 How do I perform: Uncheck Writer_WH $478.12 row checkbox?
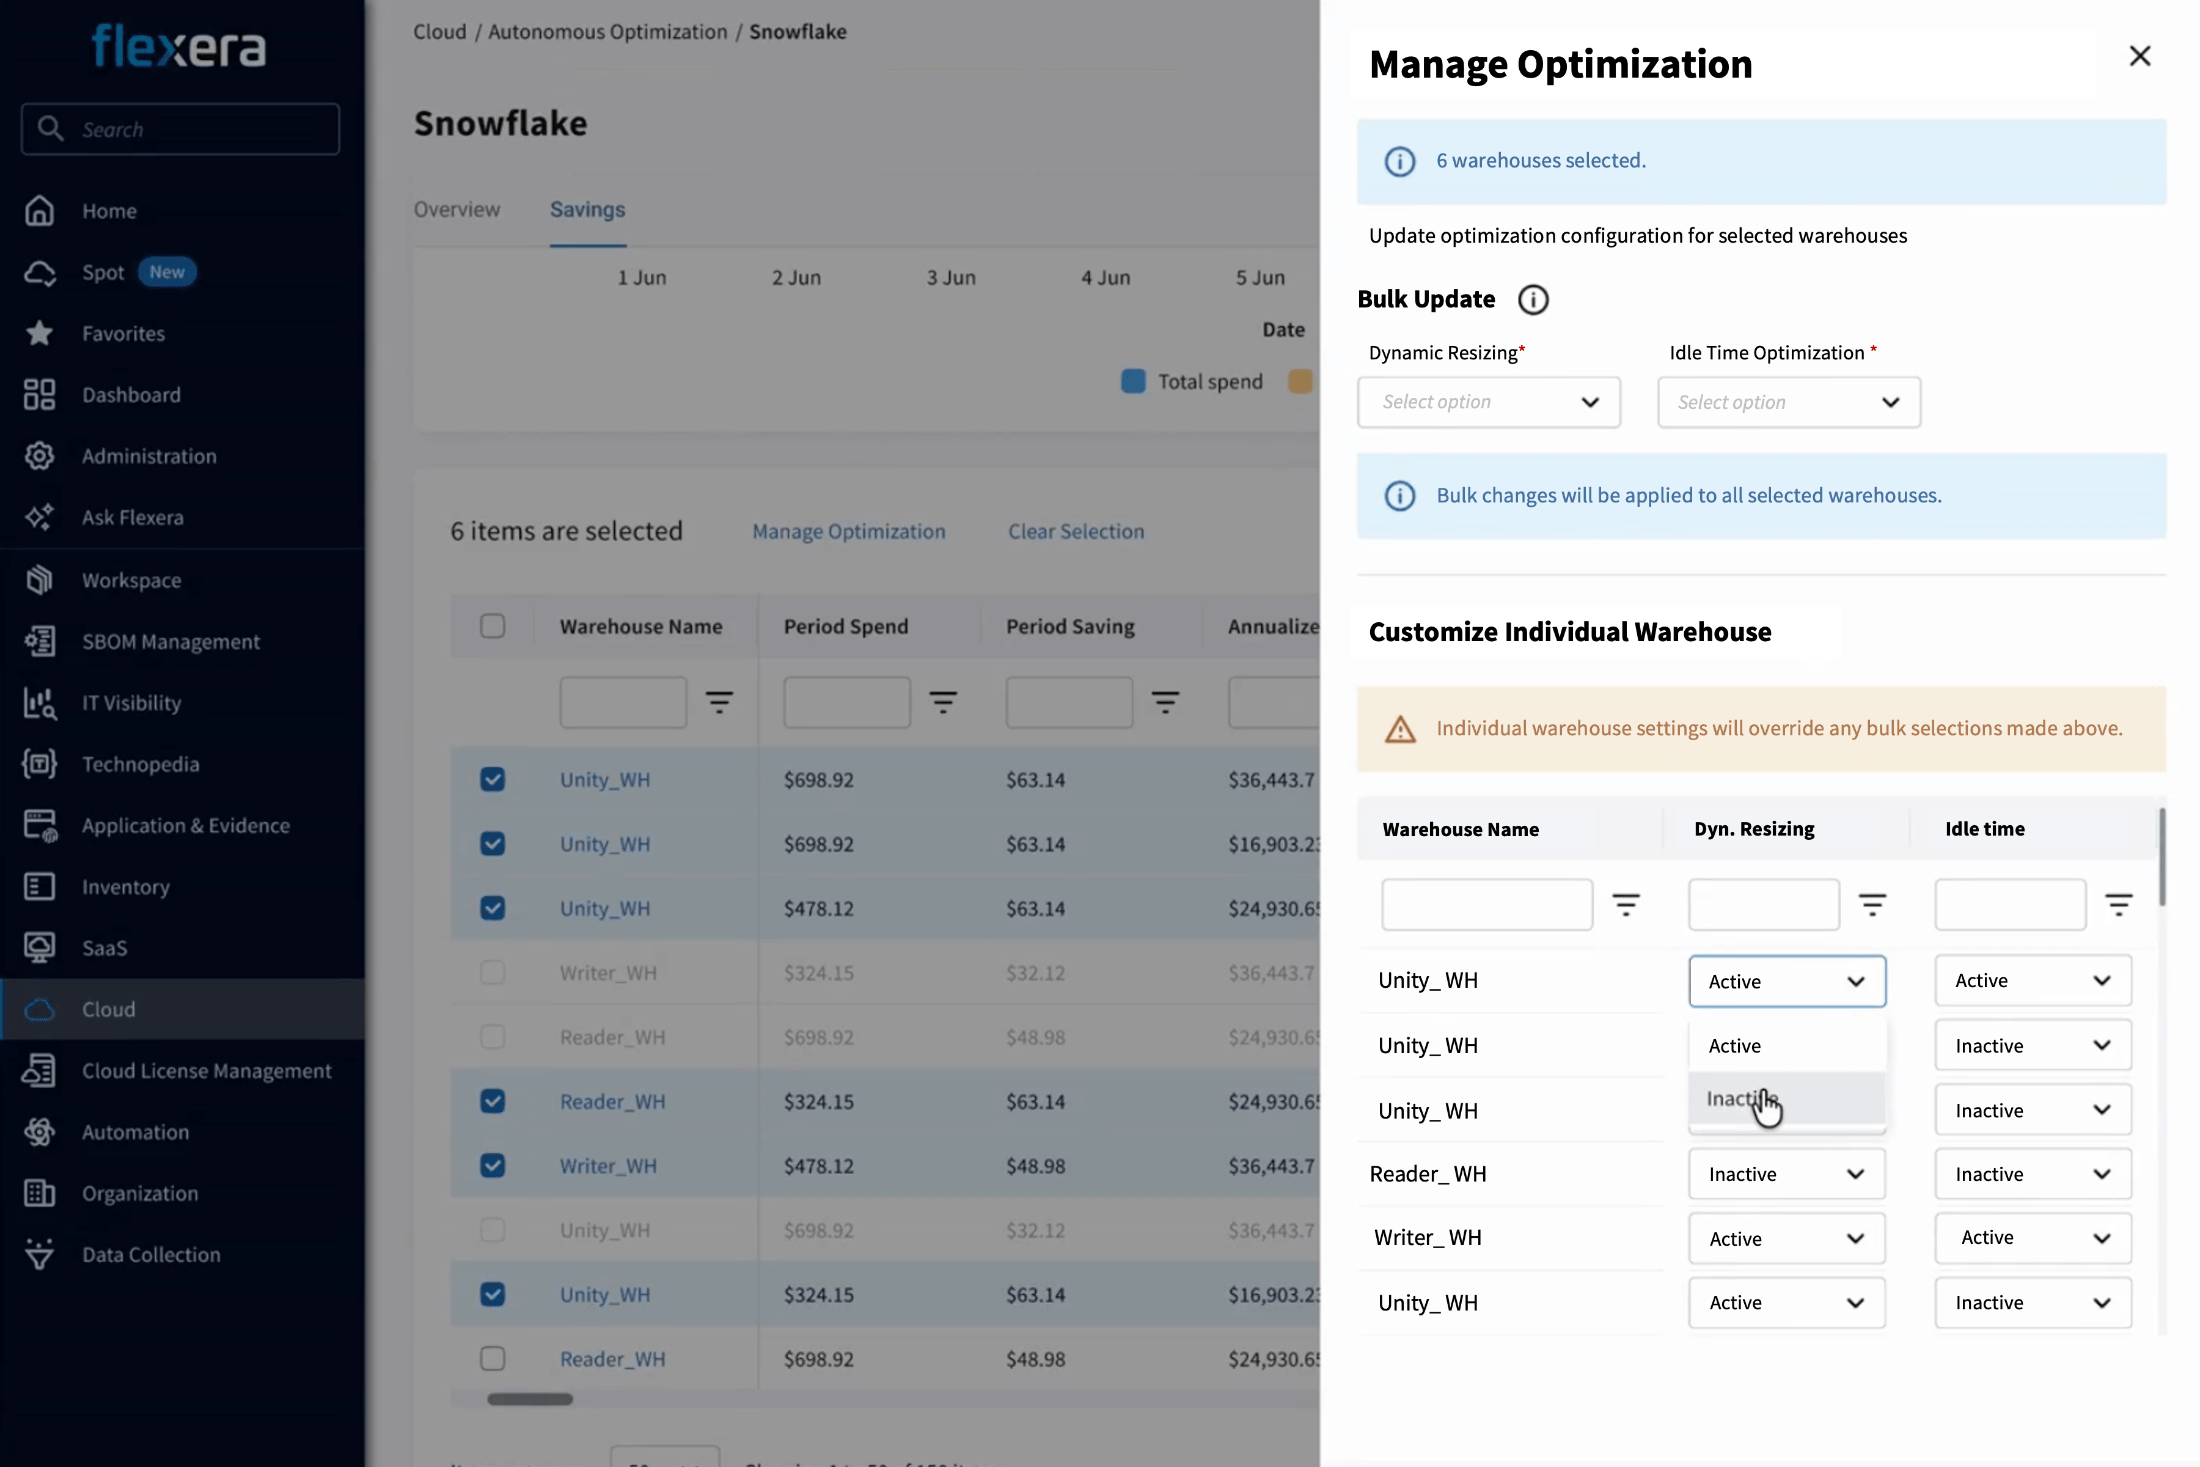(x=492, y=1166)
